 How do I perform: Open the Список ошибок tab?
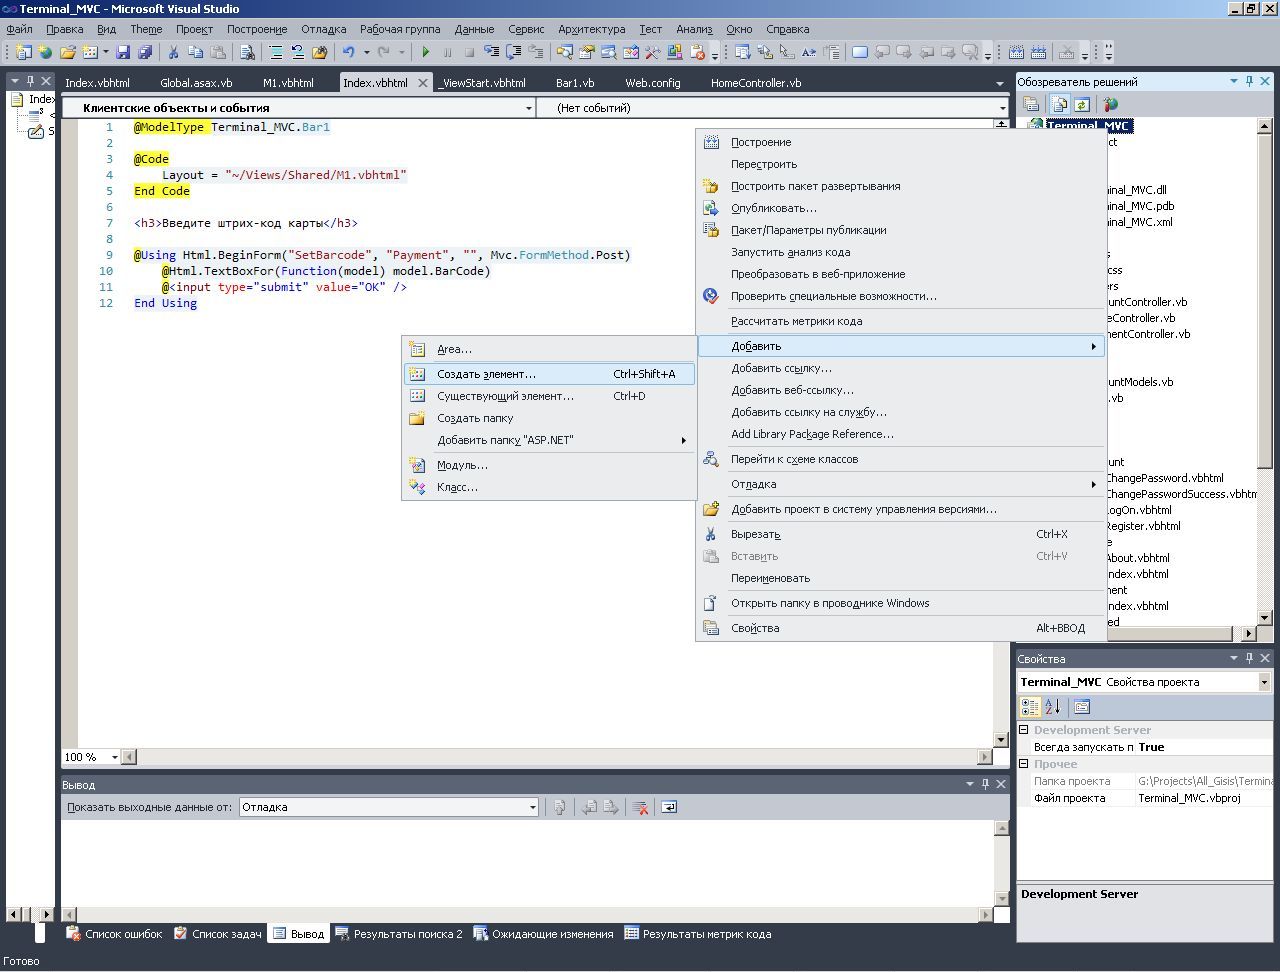pyautogui.click(x=114, y=934)
